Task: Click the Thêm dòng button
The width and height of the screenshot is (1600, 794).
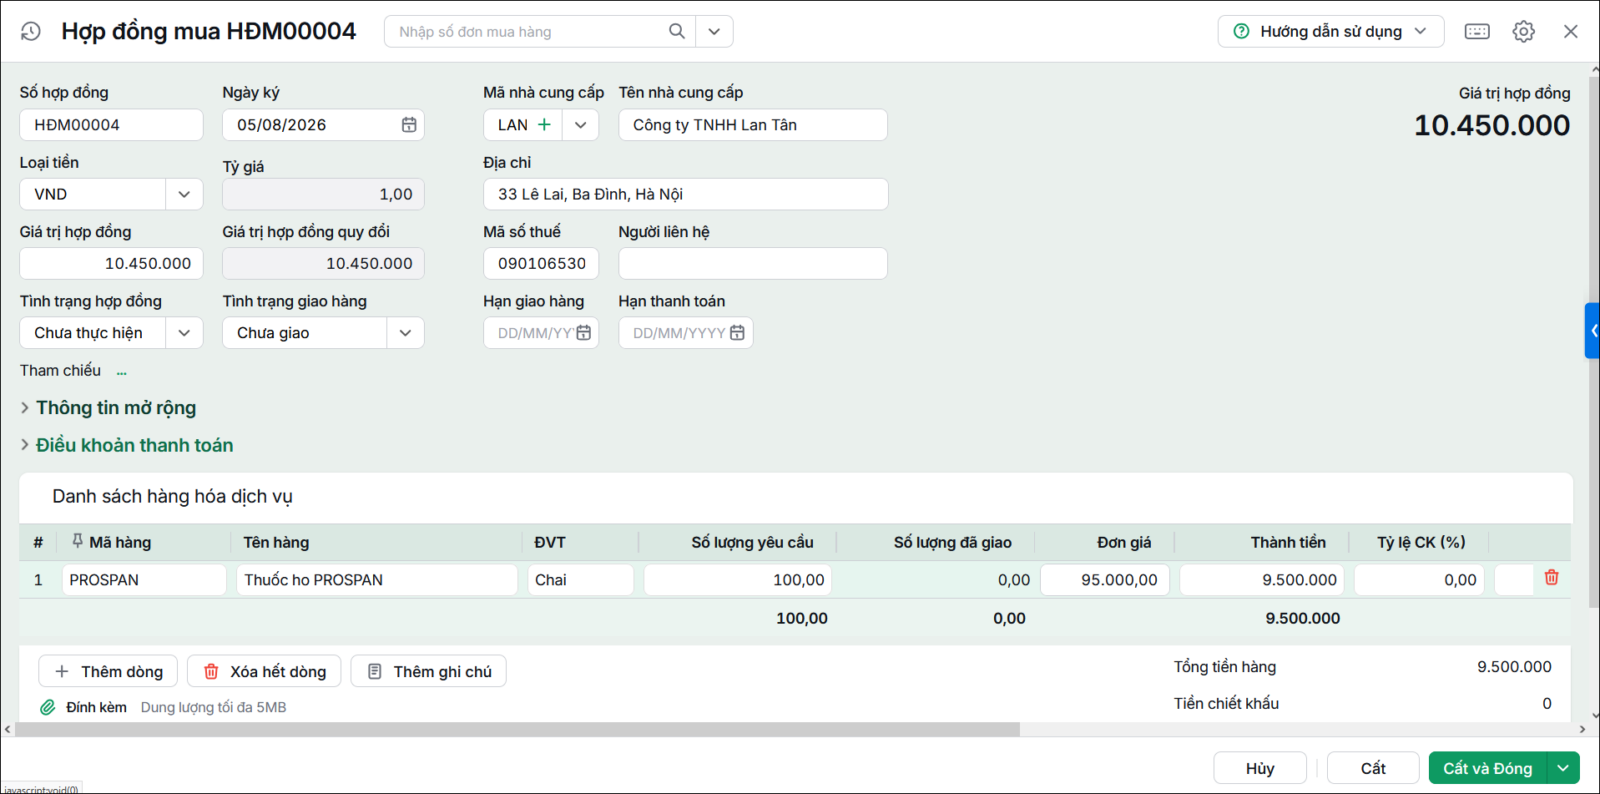Action: tap(108, 671)
